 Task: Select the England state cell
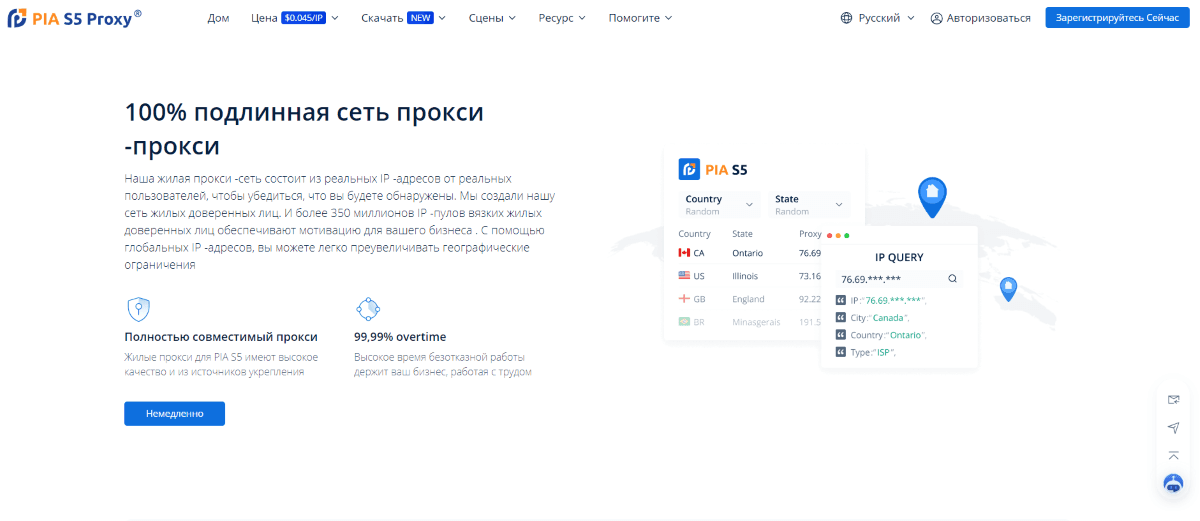click(x=748, y=299)
